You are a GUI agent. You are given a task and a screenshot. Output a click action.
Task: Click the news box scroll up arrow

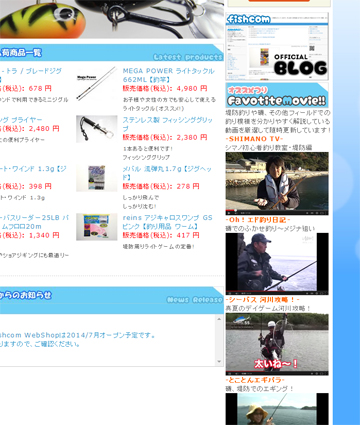219,319
